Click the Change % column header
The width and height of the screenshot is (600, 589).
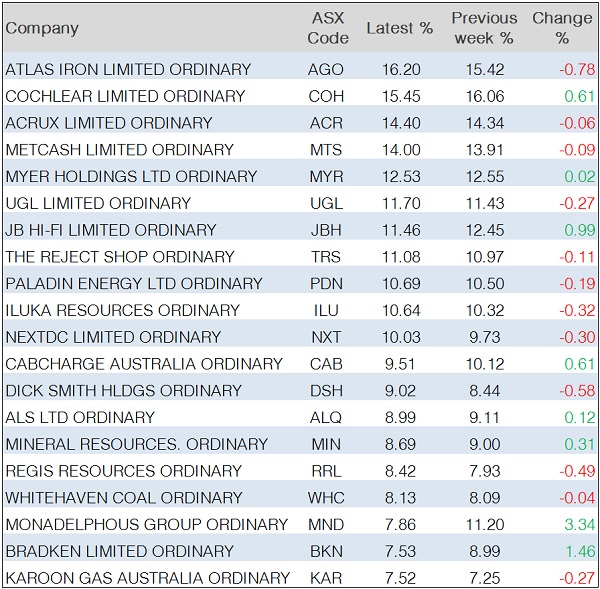[x=561, y=28]
